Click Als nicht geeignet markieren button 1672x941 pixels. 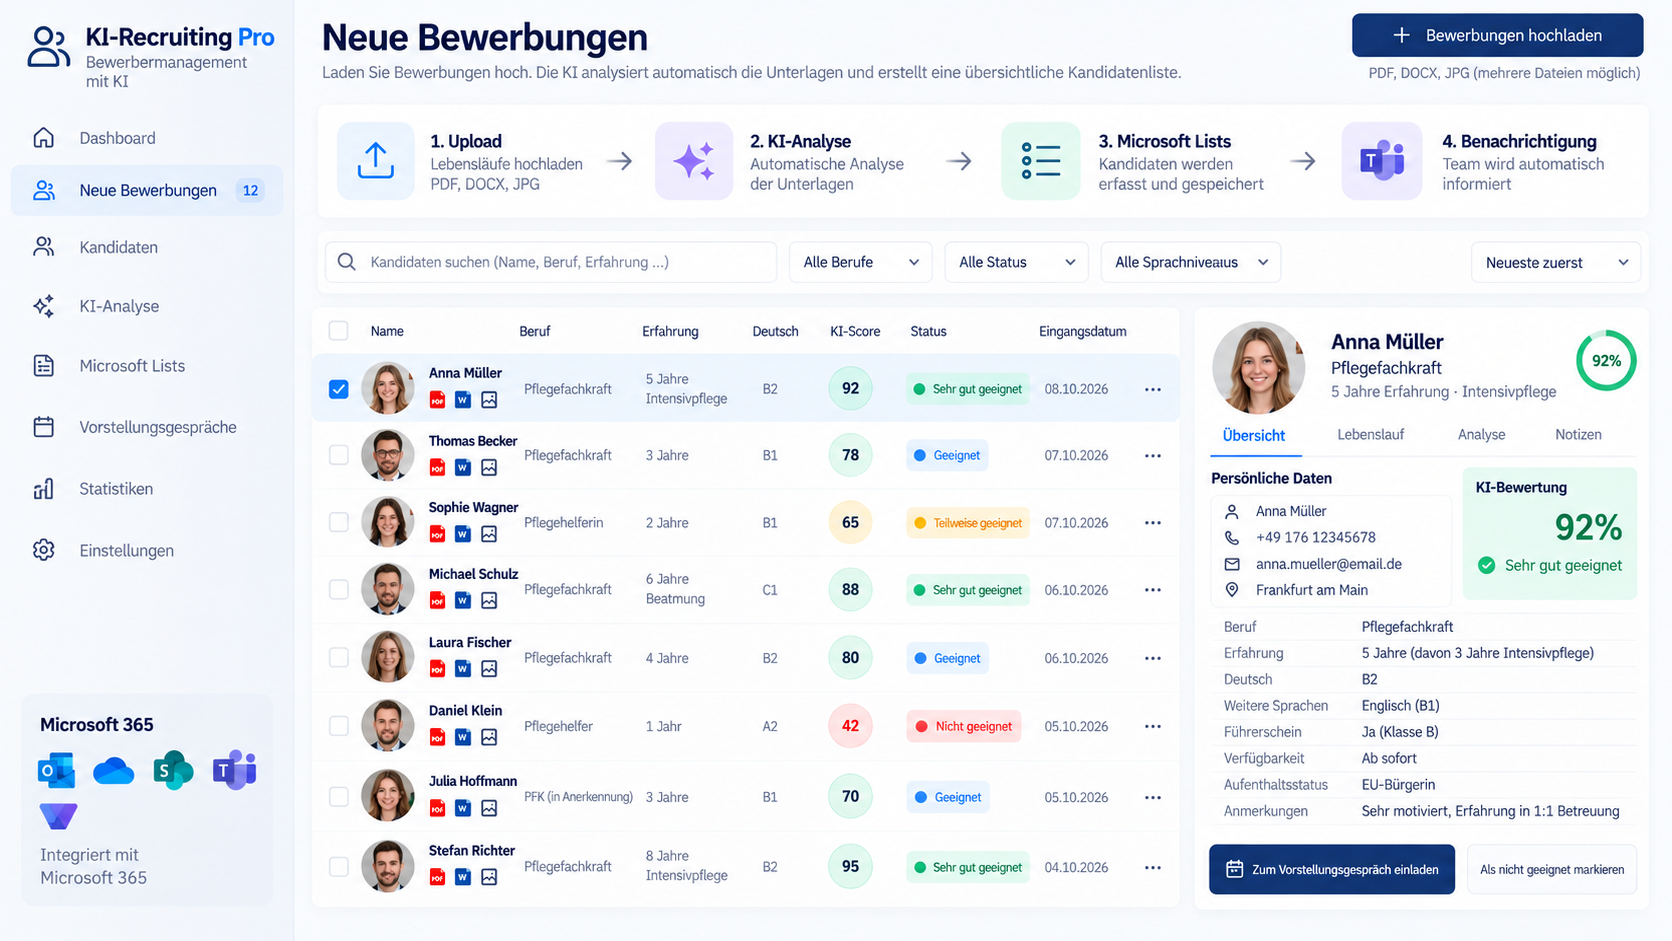1552,869
